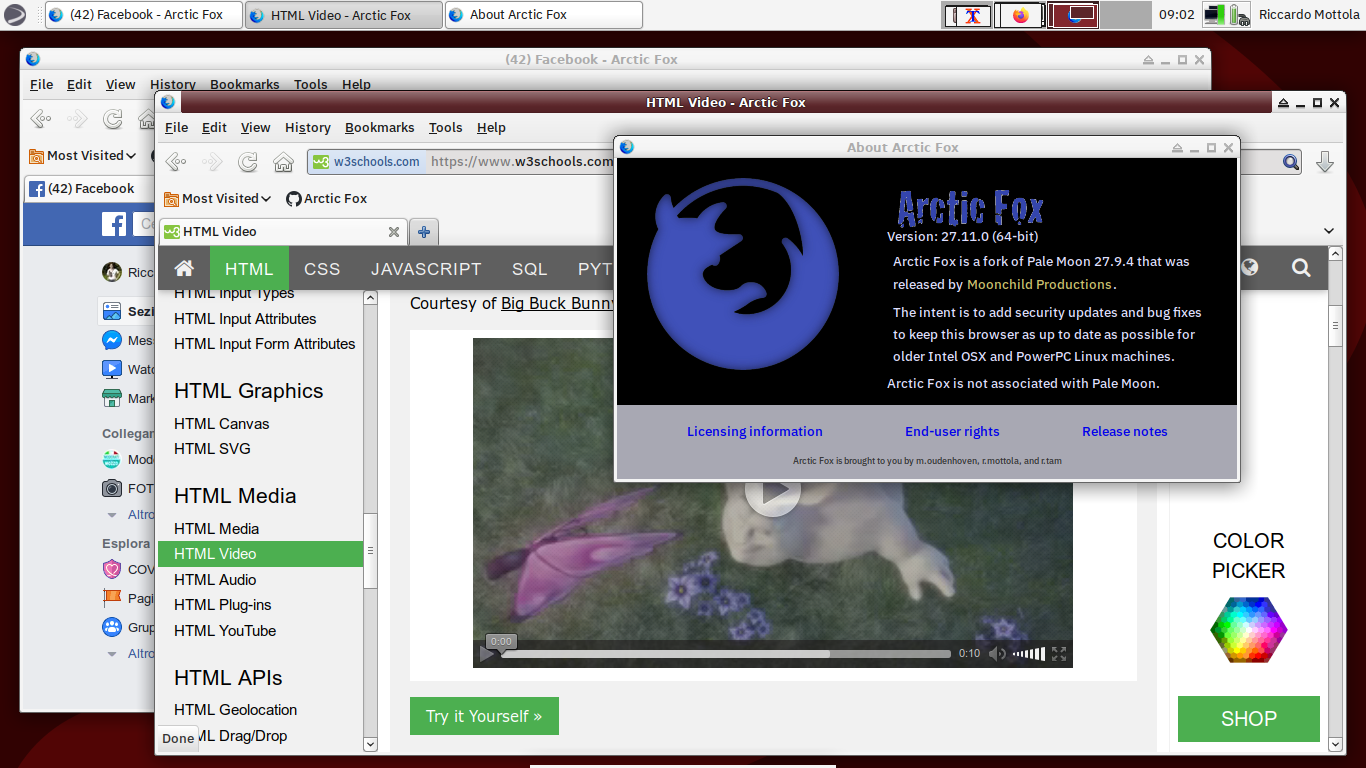Open Bookmarks menu in HTML Video window
The width and height of the screenshot is (1366, 768).
379,127
